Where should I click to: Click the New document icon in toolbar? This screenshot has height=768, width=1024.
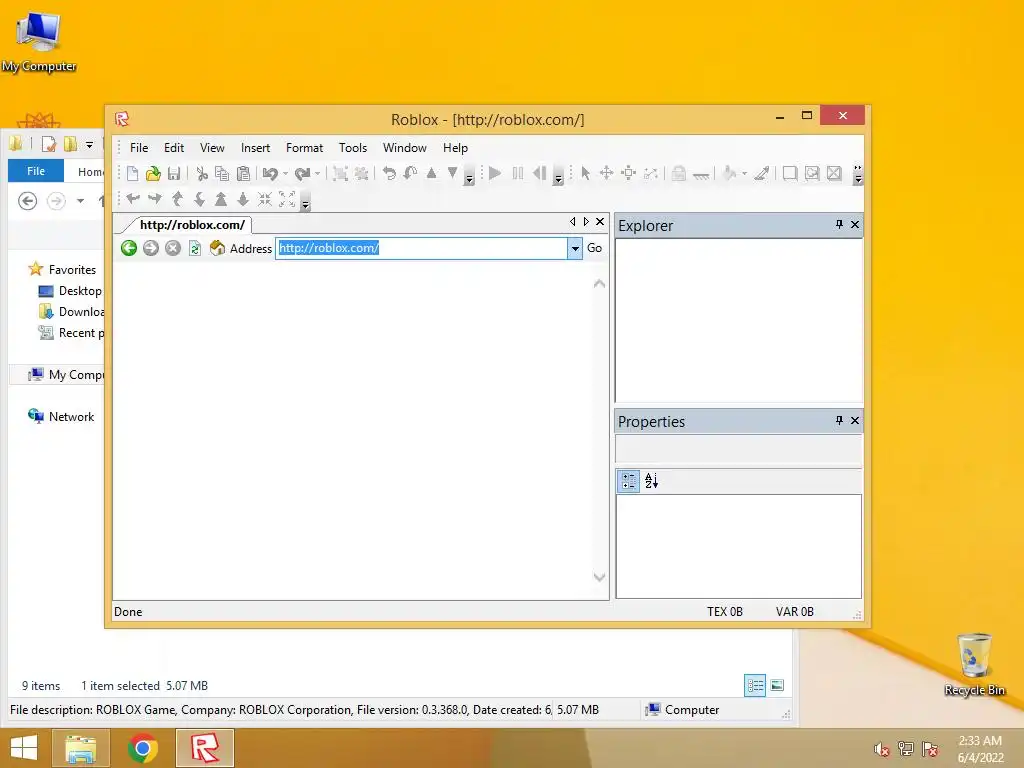(133, 173)
